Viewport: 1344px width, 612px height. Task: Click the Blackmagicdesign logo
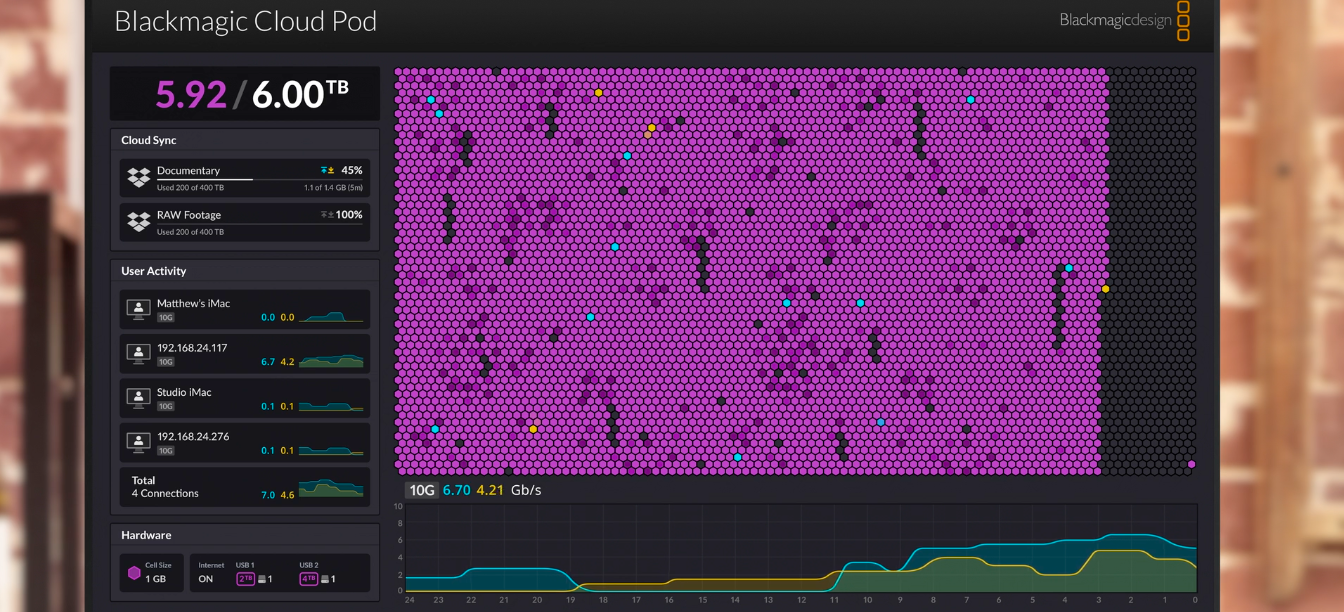coord(1125,20)
